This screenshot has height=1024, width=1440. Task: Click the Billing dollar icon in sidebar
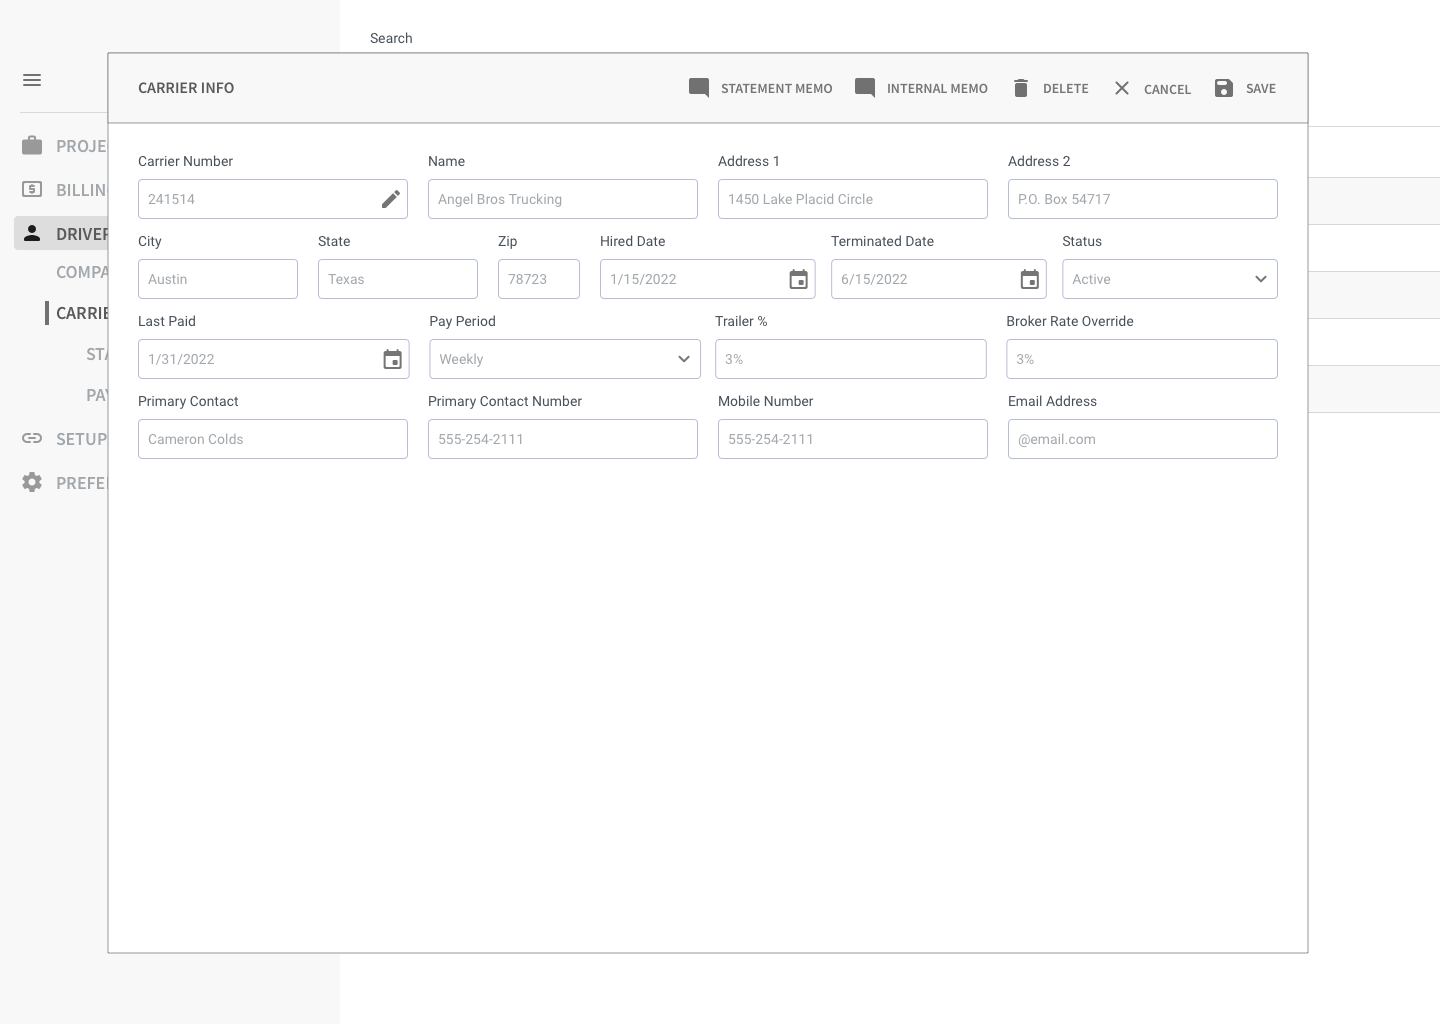[32, 189]
